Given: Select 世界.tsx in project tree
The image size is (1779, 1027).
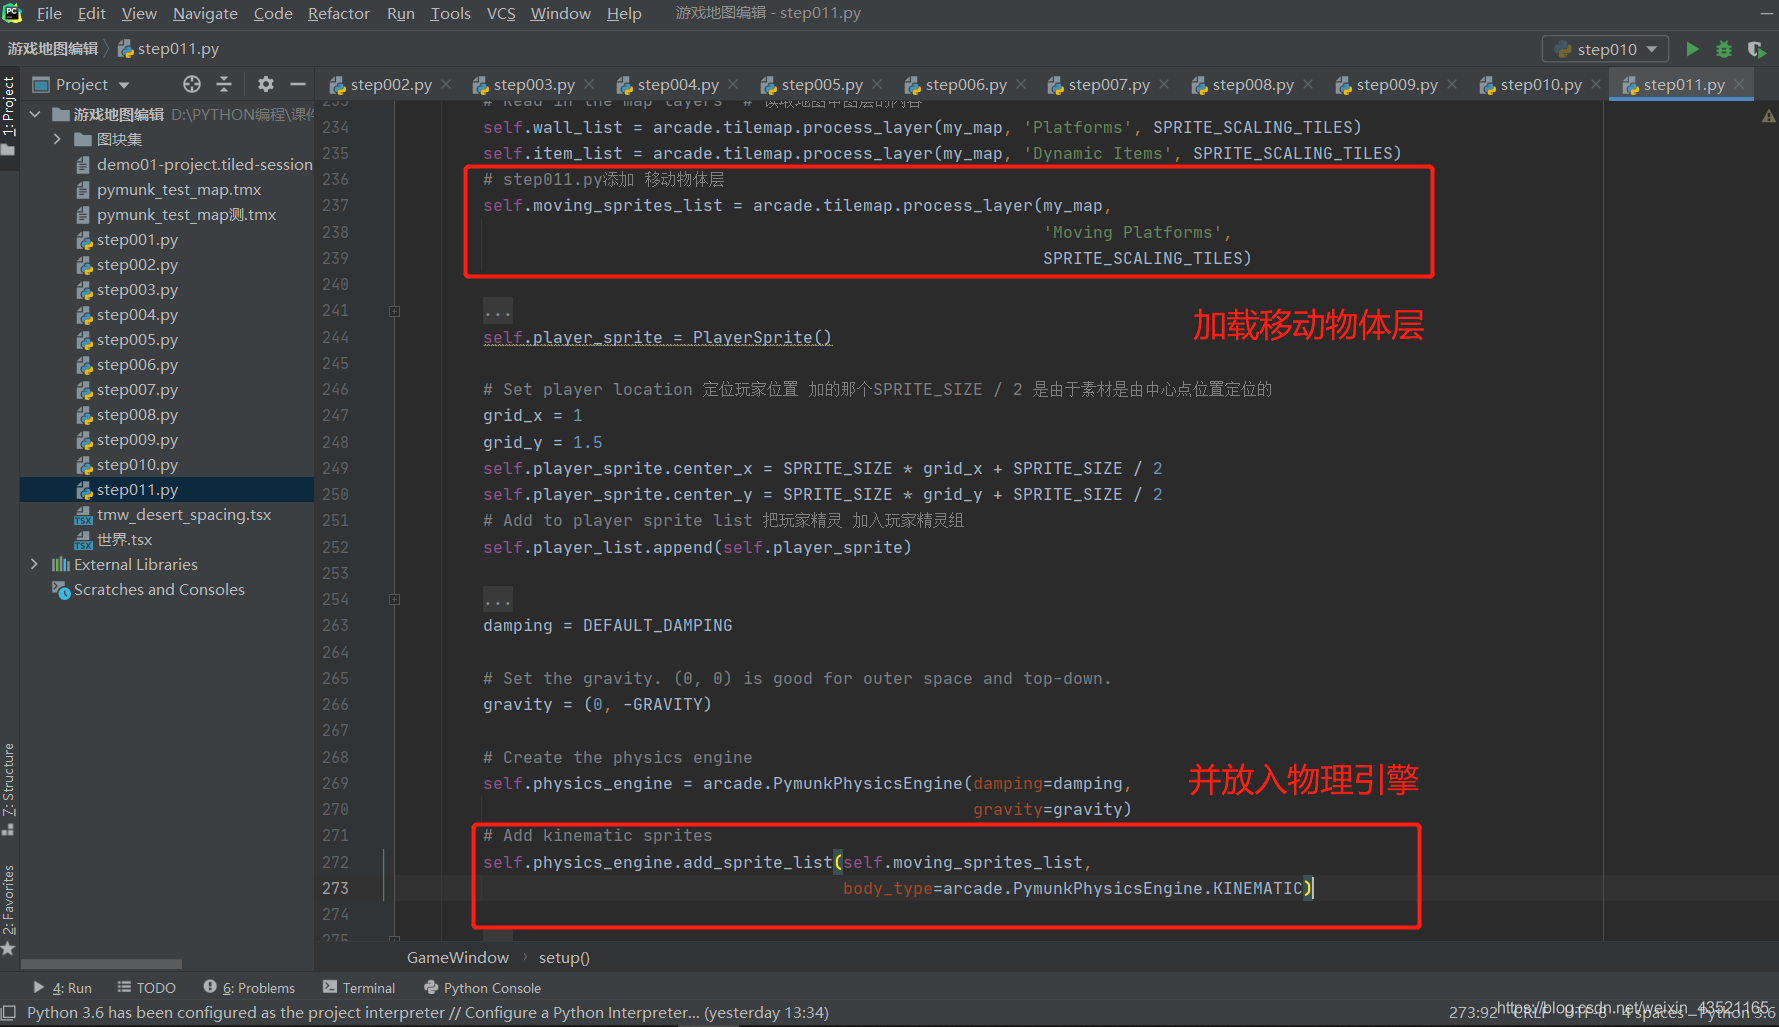Looking at the screenshot, I should point(124,539).
